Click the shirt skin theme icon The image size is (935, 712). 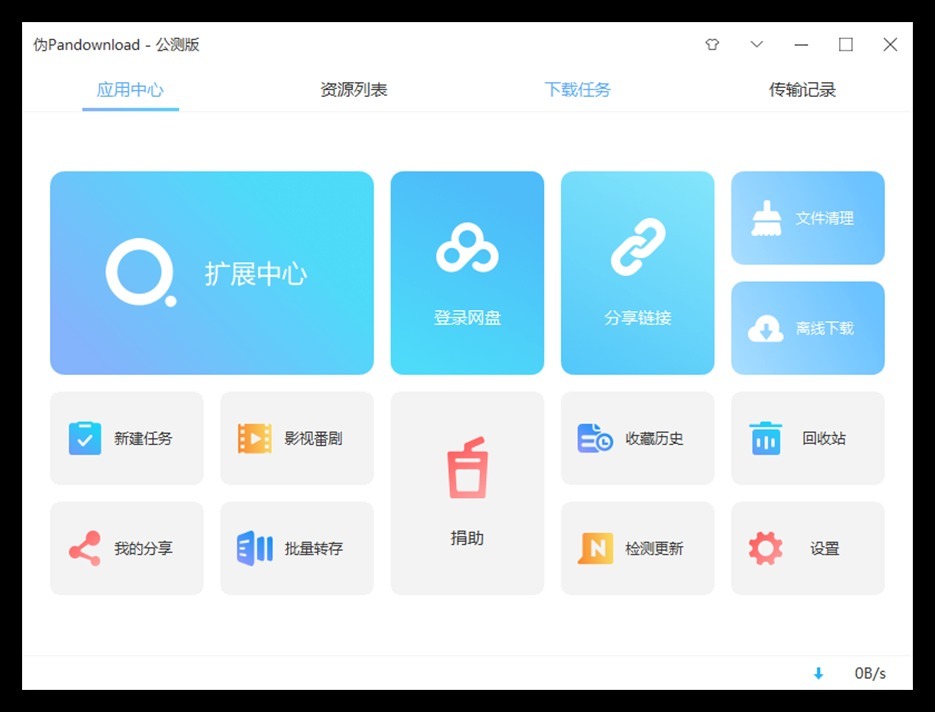(712, 45)
